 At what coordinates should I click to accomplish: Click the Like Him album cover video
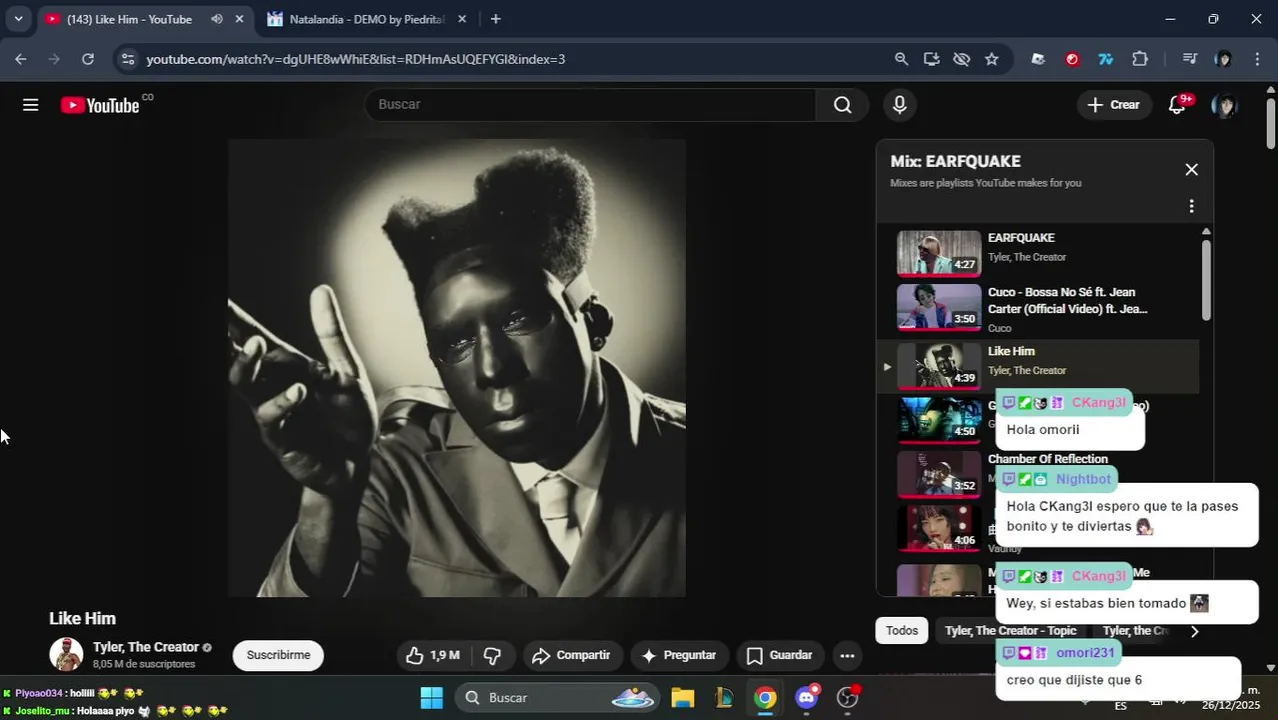click(457, 368)
